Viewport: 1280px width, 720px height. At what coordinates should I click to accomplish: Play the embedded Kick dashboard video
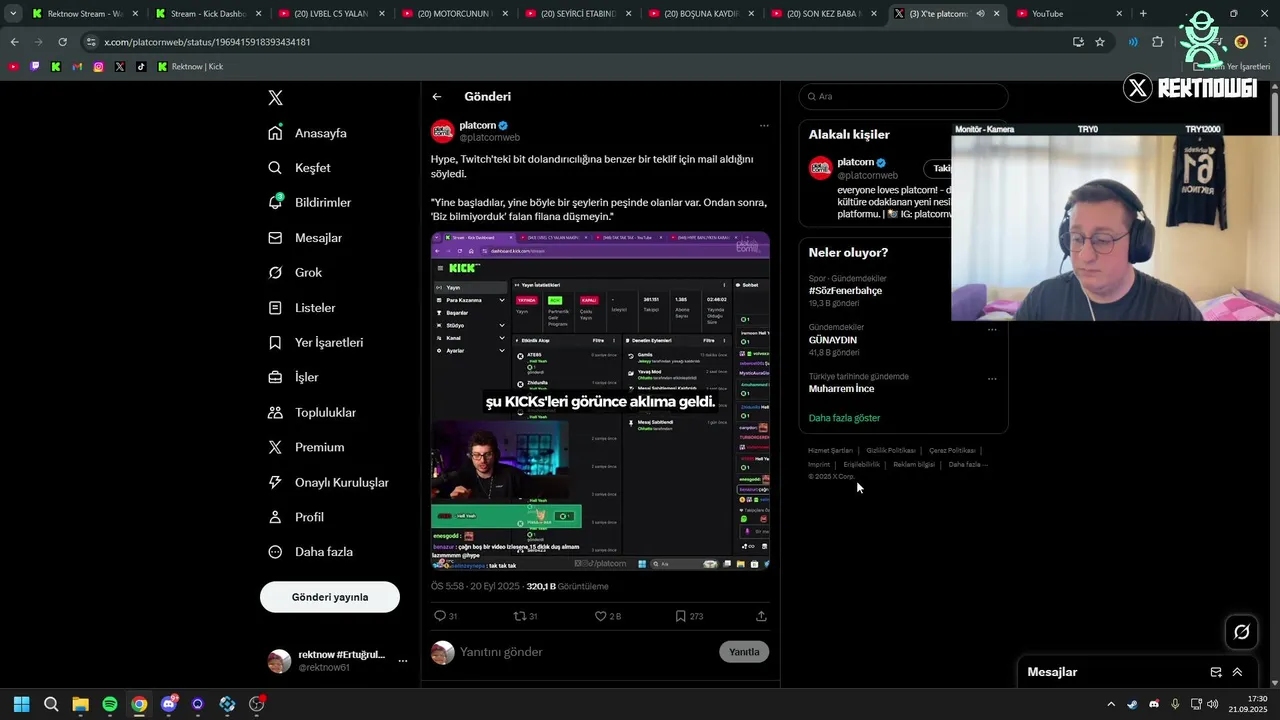pyautogui.click(x=600, y=401)
